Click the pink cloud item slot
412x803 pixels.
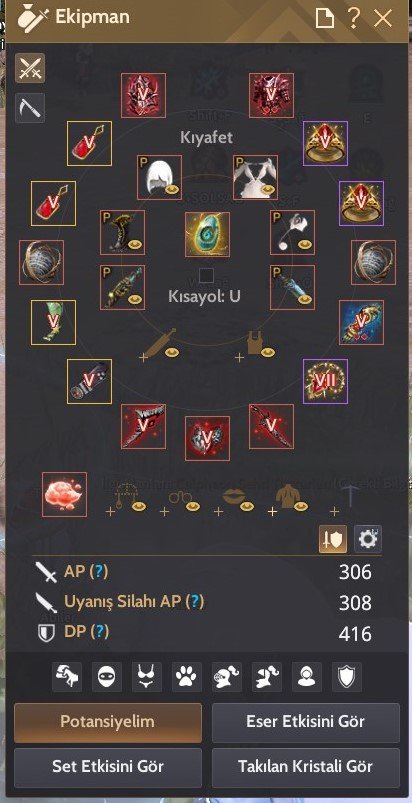pos(64,494)
